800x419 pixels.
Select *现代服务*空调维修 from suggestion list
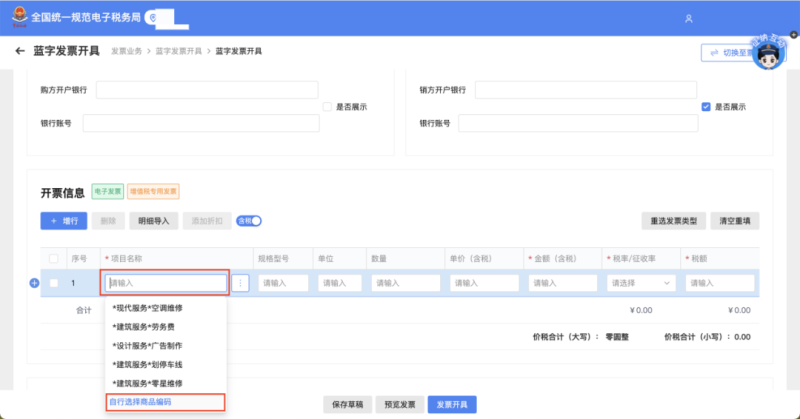(147, 308)
